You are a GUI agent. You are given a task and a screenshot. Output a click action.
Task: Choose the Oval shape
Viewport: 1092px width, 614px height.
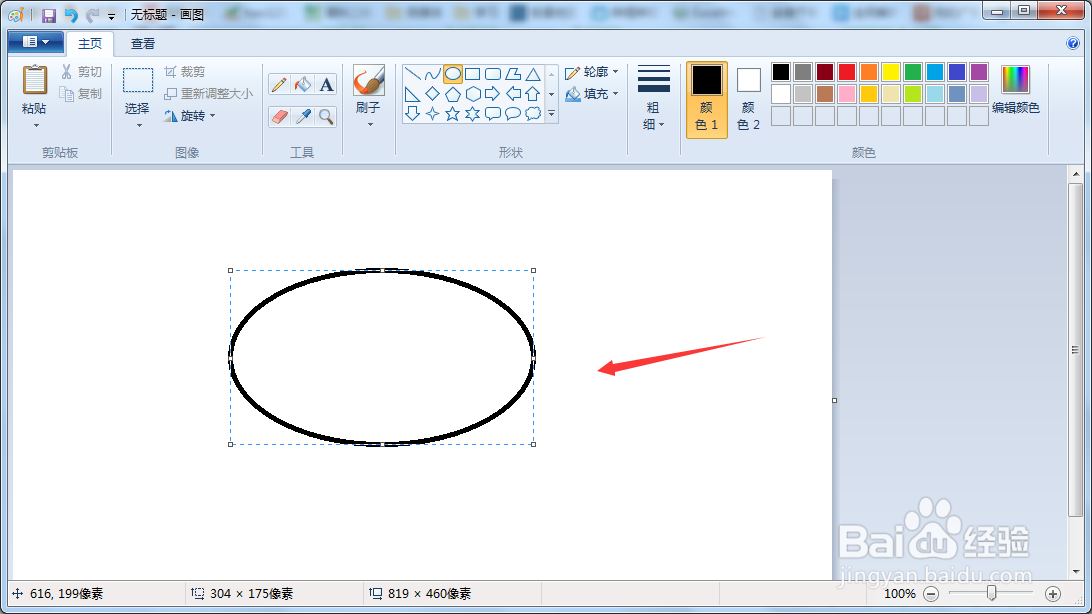(453, 74)
